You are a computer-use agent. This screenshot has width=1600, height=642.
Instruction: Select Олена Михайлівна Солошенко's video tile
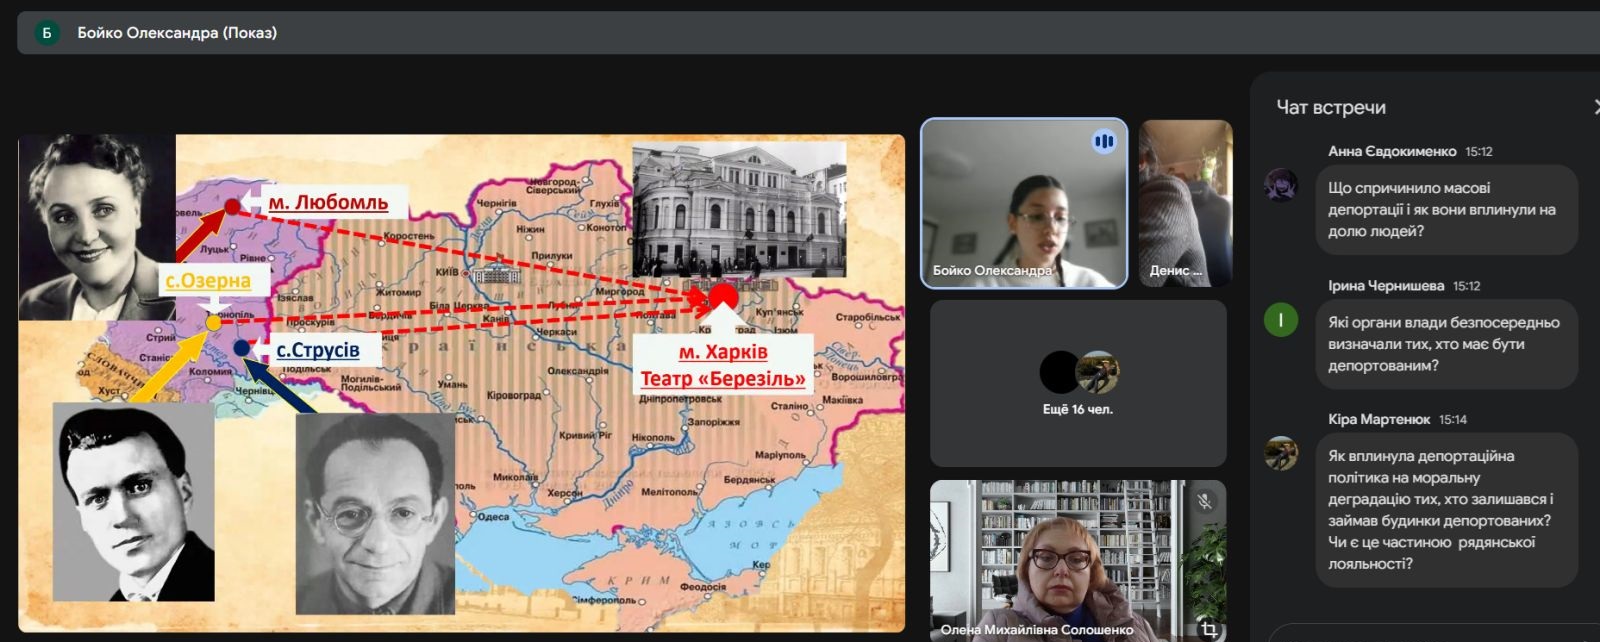coord(1060,560)
